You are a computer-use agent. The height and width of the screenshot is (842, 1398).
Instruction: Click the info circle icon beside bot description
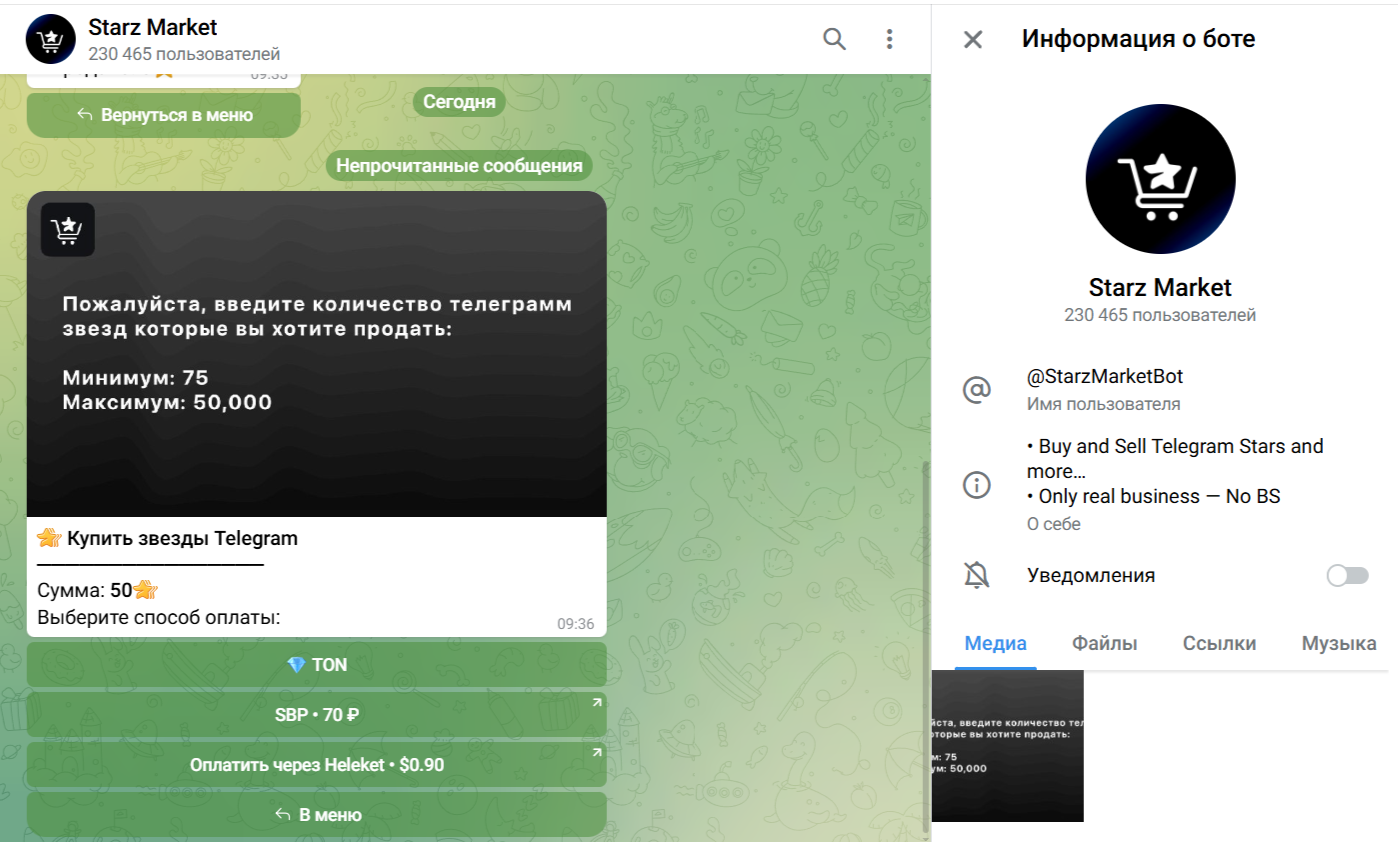[x=976, y=485]
